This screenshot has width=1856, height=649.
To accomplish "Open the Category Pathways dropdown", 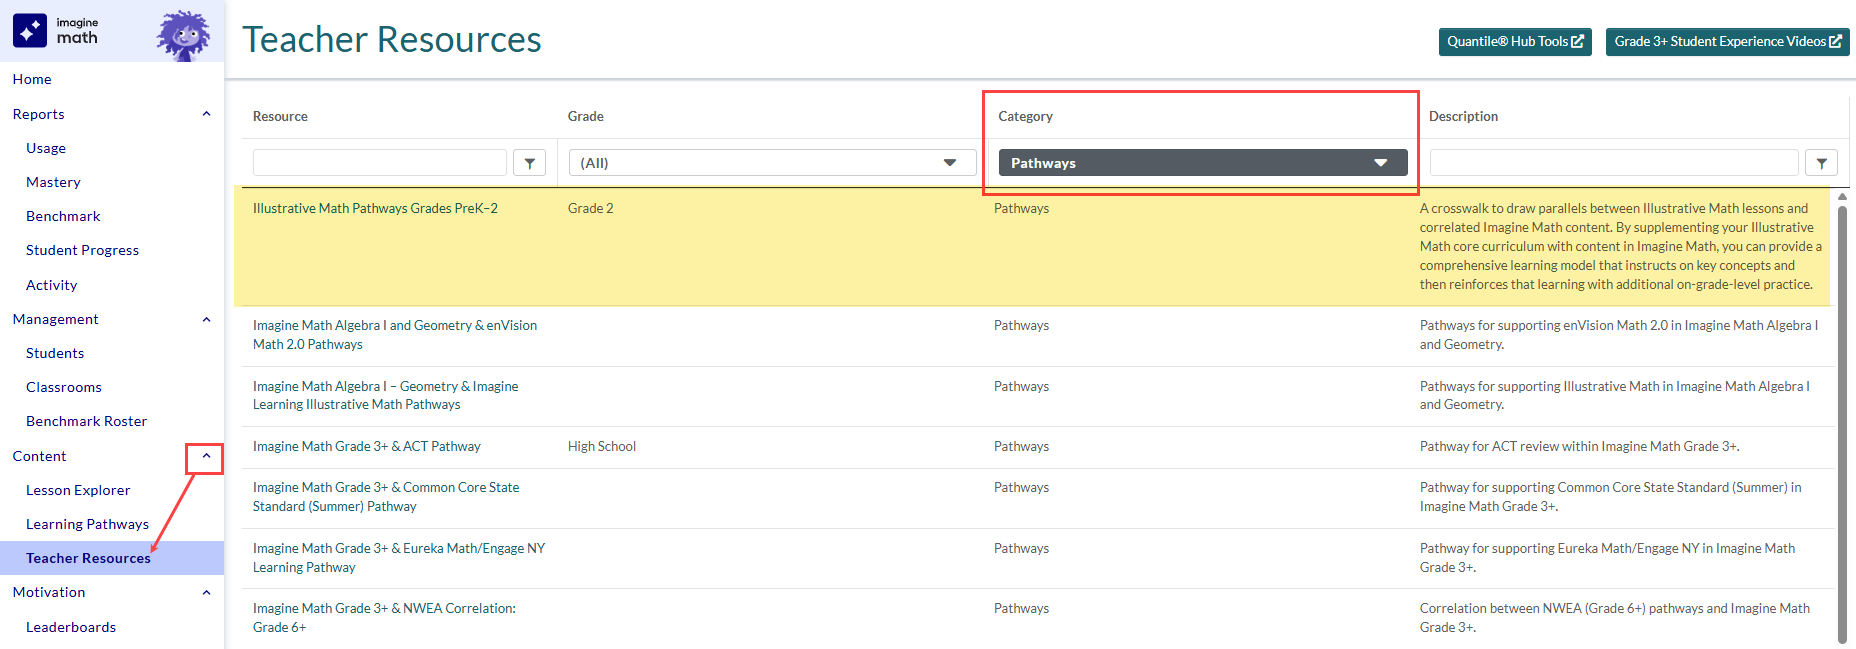I will pyautogui.click(x=1202, y=163).
